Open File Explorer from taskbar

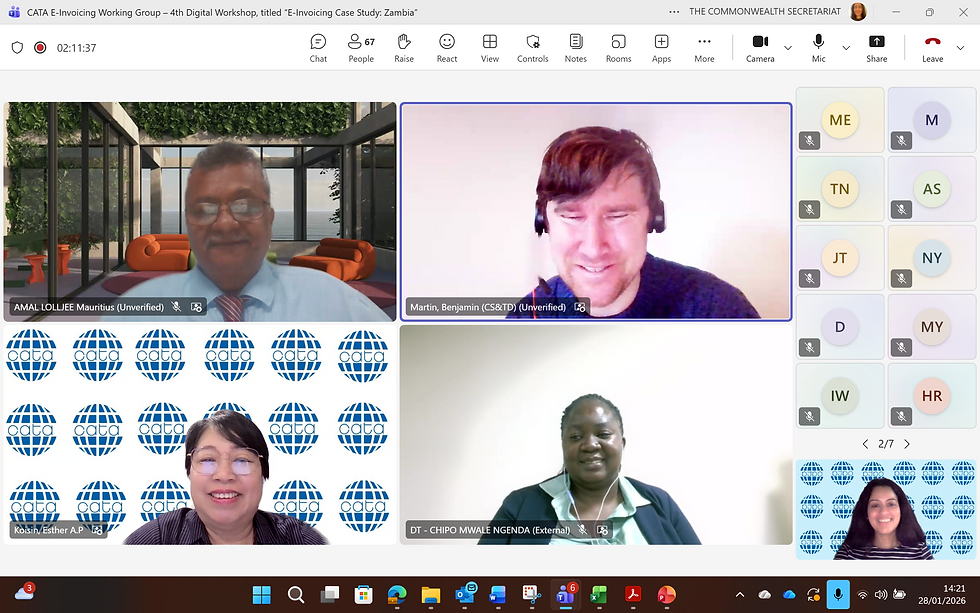(x=431, y=595)
